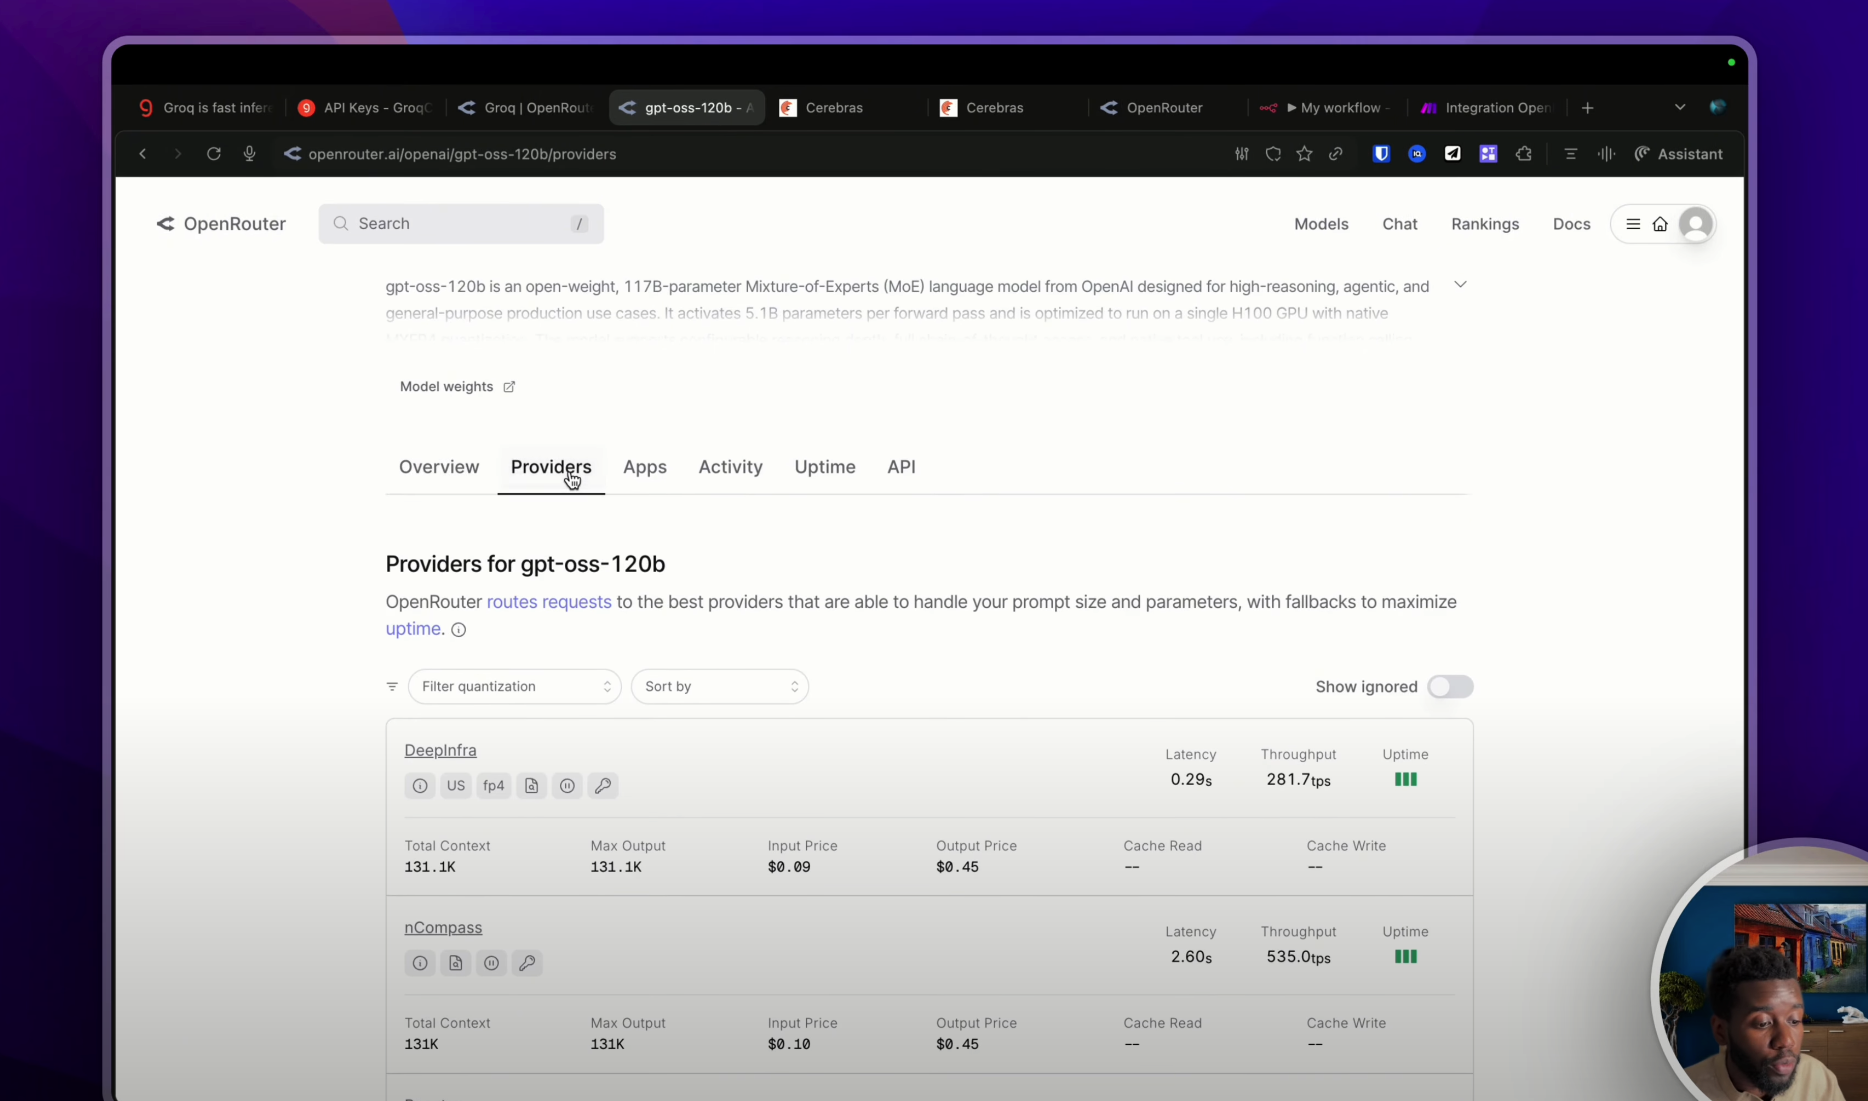Follow the routes requests link
Image resolution: width=1868 pixels, height=1101 pixels.
[x=549, y=602]
